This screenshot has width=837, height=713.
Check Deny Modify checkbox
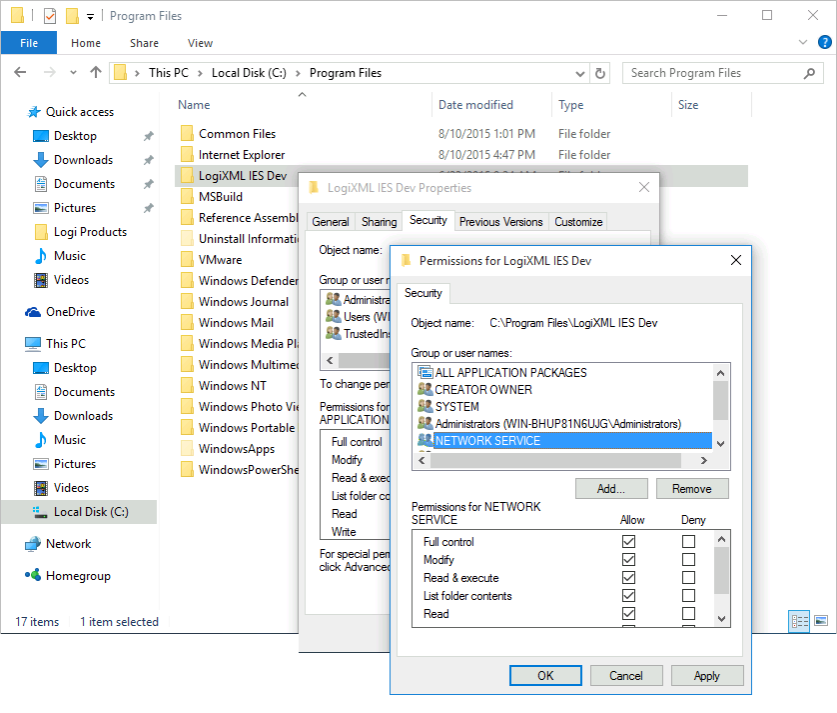pyautogui.click(x=689, y=559)
